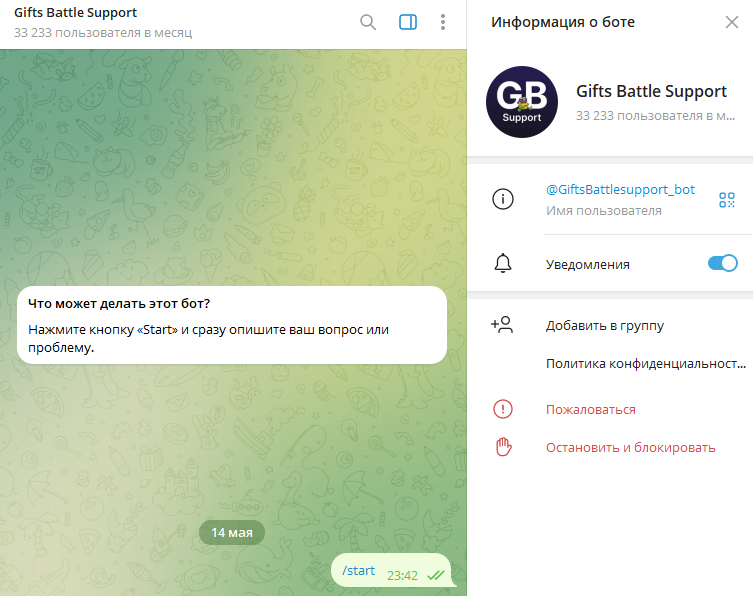
Task: Click the 23:42 message timestamp
Action: 402,575
